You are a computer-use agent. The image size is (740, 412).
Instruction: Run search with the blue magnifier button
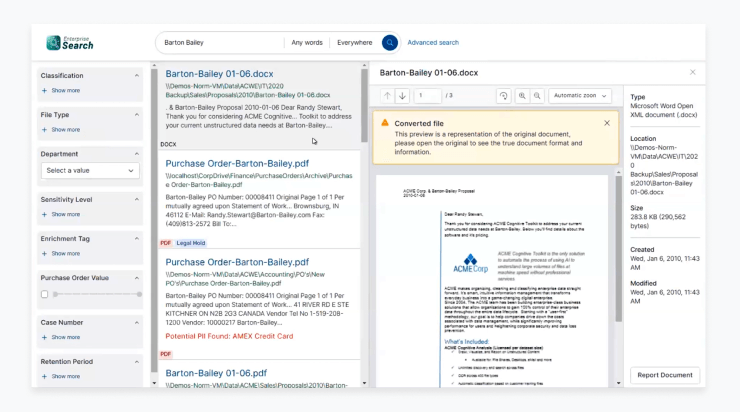click(390, 42)
